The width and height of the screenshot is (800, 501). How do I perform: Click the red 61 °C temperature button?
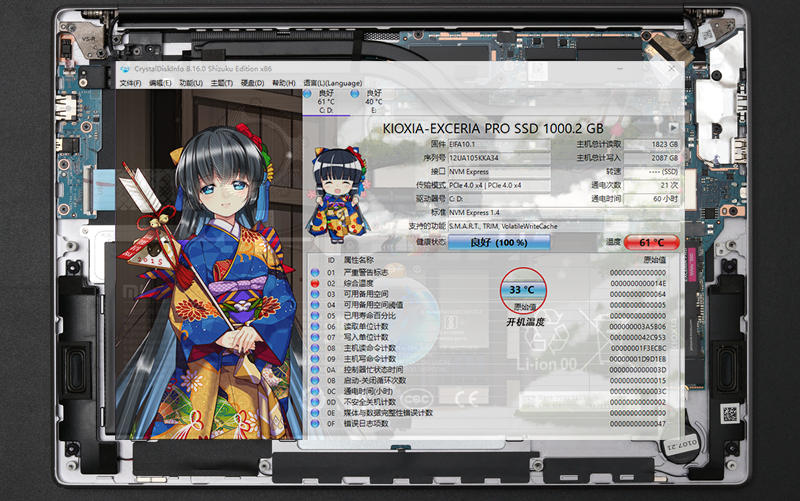pyautogui.click(x=652, y=242)
